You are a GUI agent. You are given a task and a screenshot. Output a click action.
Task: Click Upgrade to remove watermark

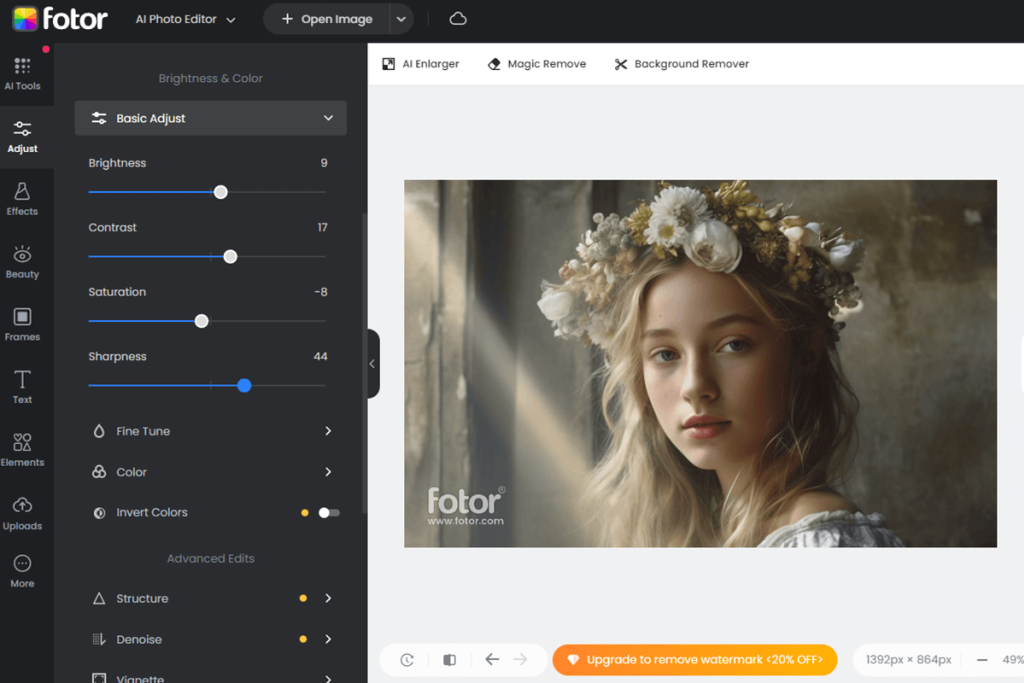point(694,659)
